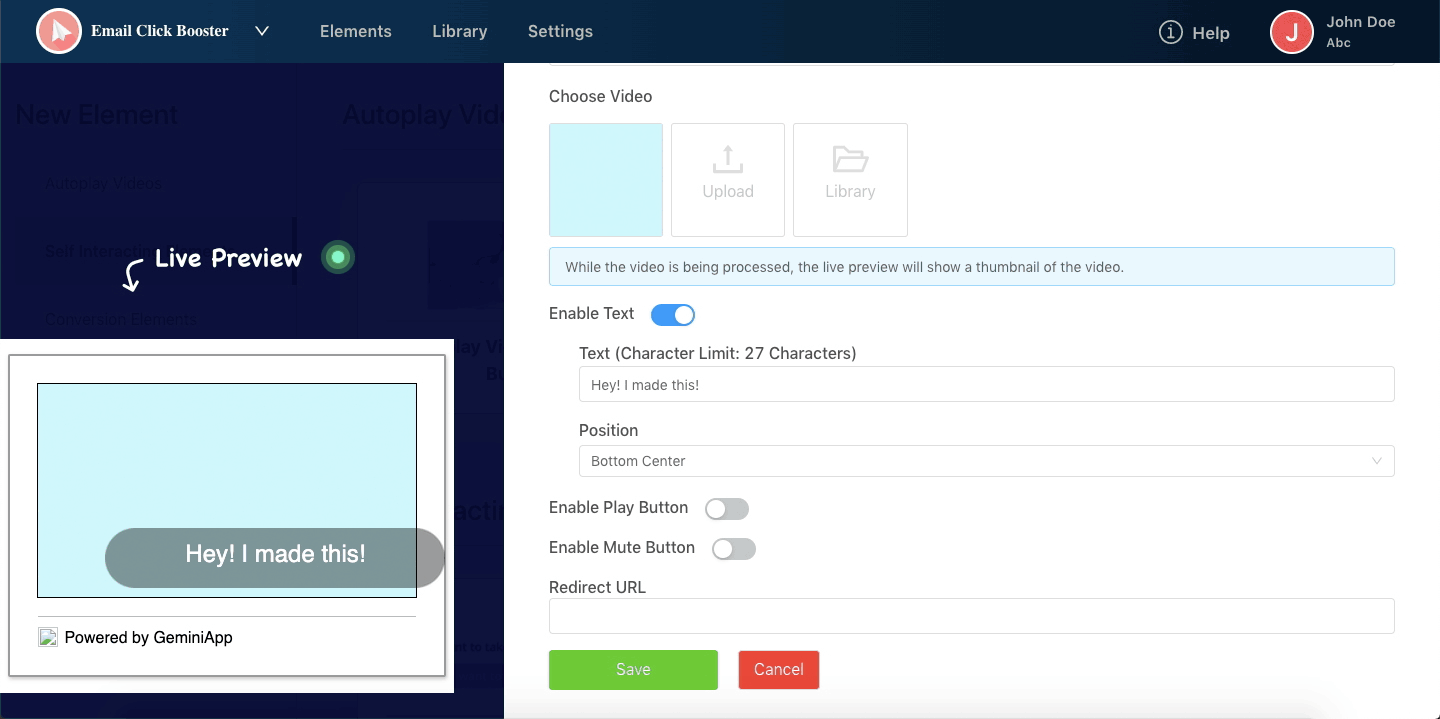Expand the chevron next to Email Click Booster
Image resolution: width=1440 pixels, height=719 pixels.
[x=262, y=31]
